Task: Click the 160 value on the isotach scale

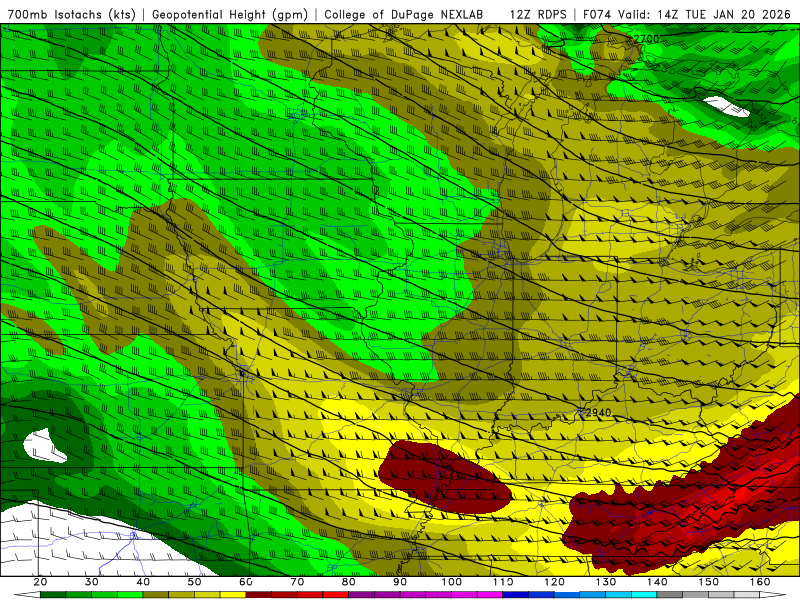Action: (760, 582)
